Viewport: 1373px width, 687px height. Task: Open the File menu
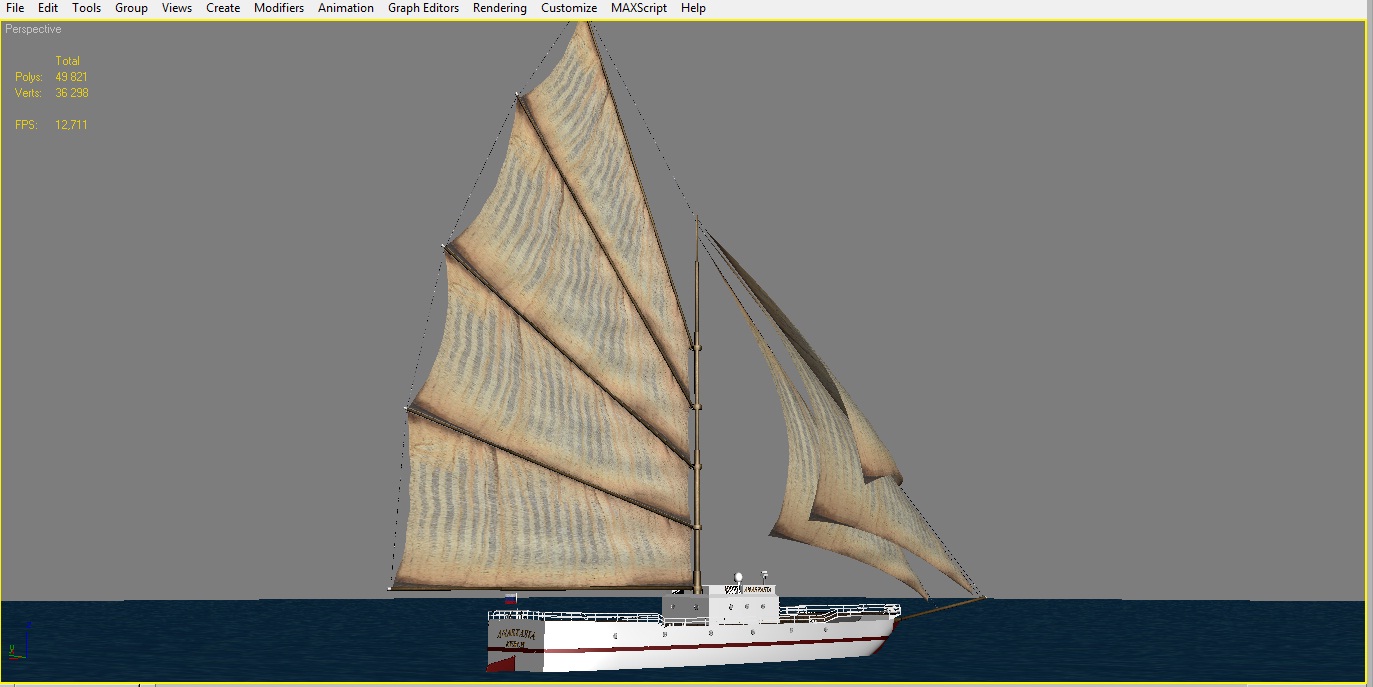click(15, 8)
